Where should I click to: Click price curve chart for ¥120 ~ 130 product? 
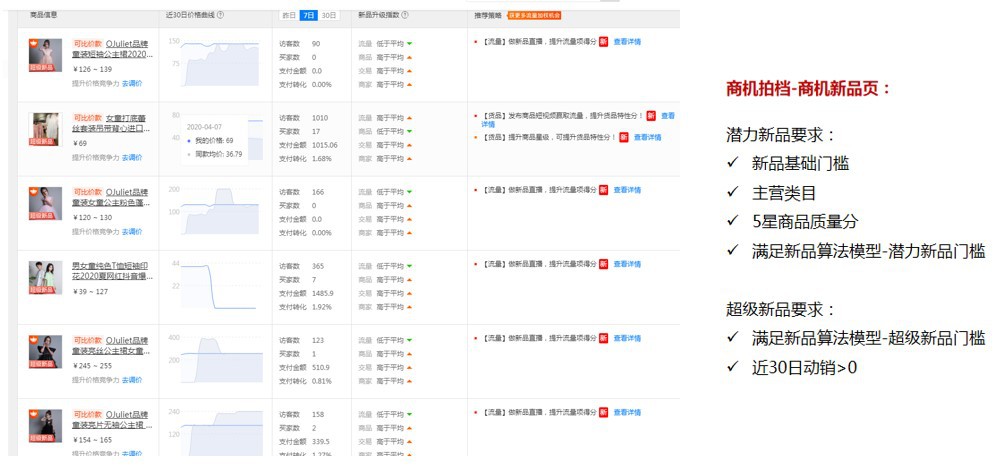point(215,211)
